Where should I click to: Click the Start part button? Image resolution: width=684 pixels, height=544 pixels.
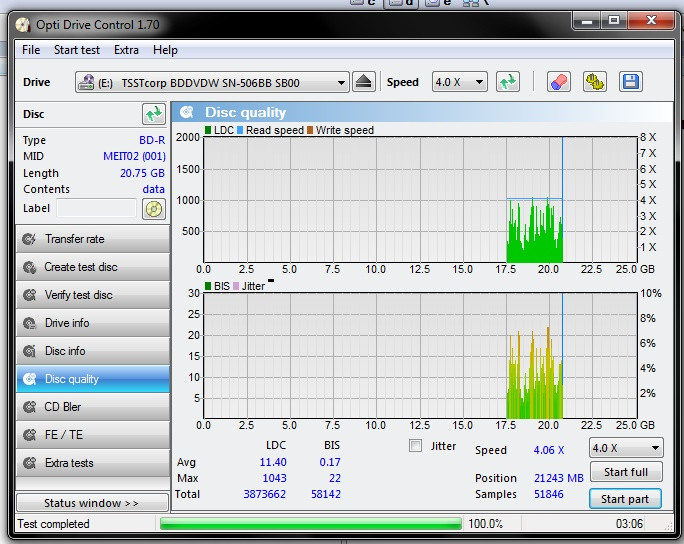coord(625,499)
